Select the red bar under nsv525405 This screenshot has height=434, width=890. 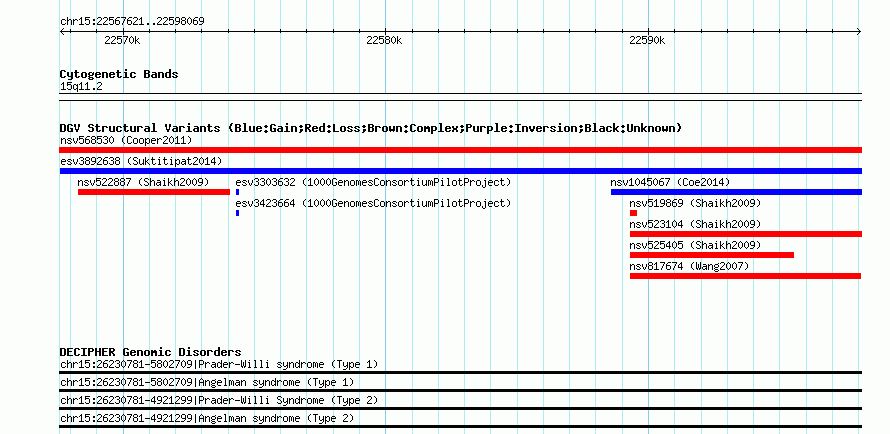[712, 255]
